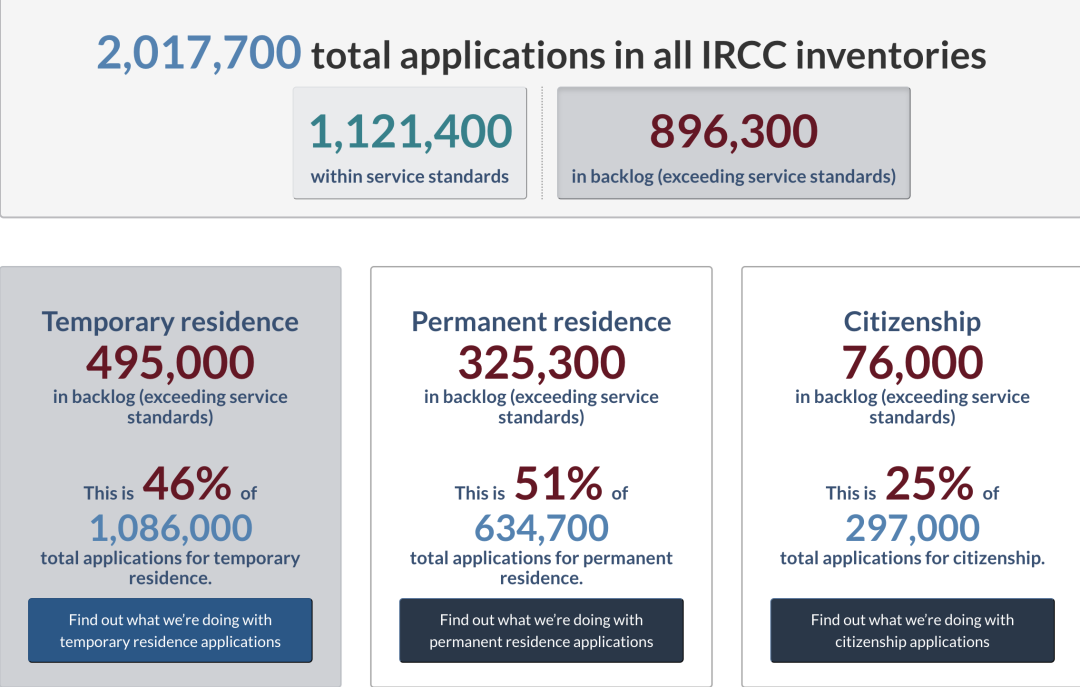The width and height of the screenshot is (1080, 687).
Task: Click 'total applications for temporary residence.' text
Action: (x=170, y=568)
